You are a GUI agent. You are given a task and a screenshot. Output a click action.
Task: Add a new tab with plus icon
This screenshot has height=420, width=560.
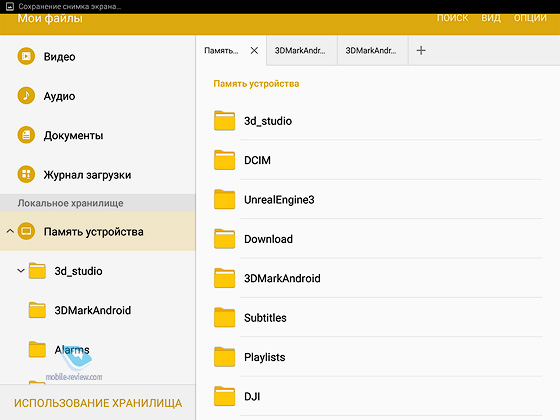421,50
